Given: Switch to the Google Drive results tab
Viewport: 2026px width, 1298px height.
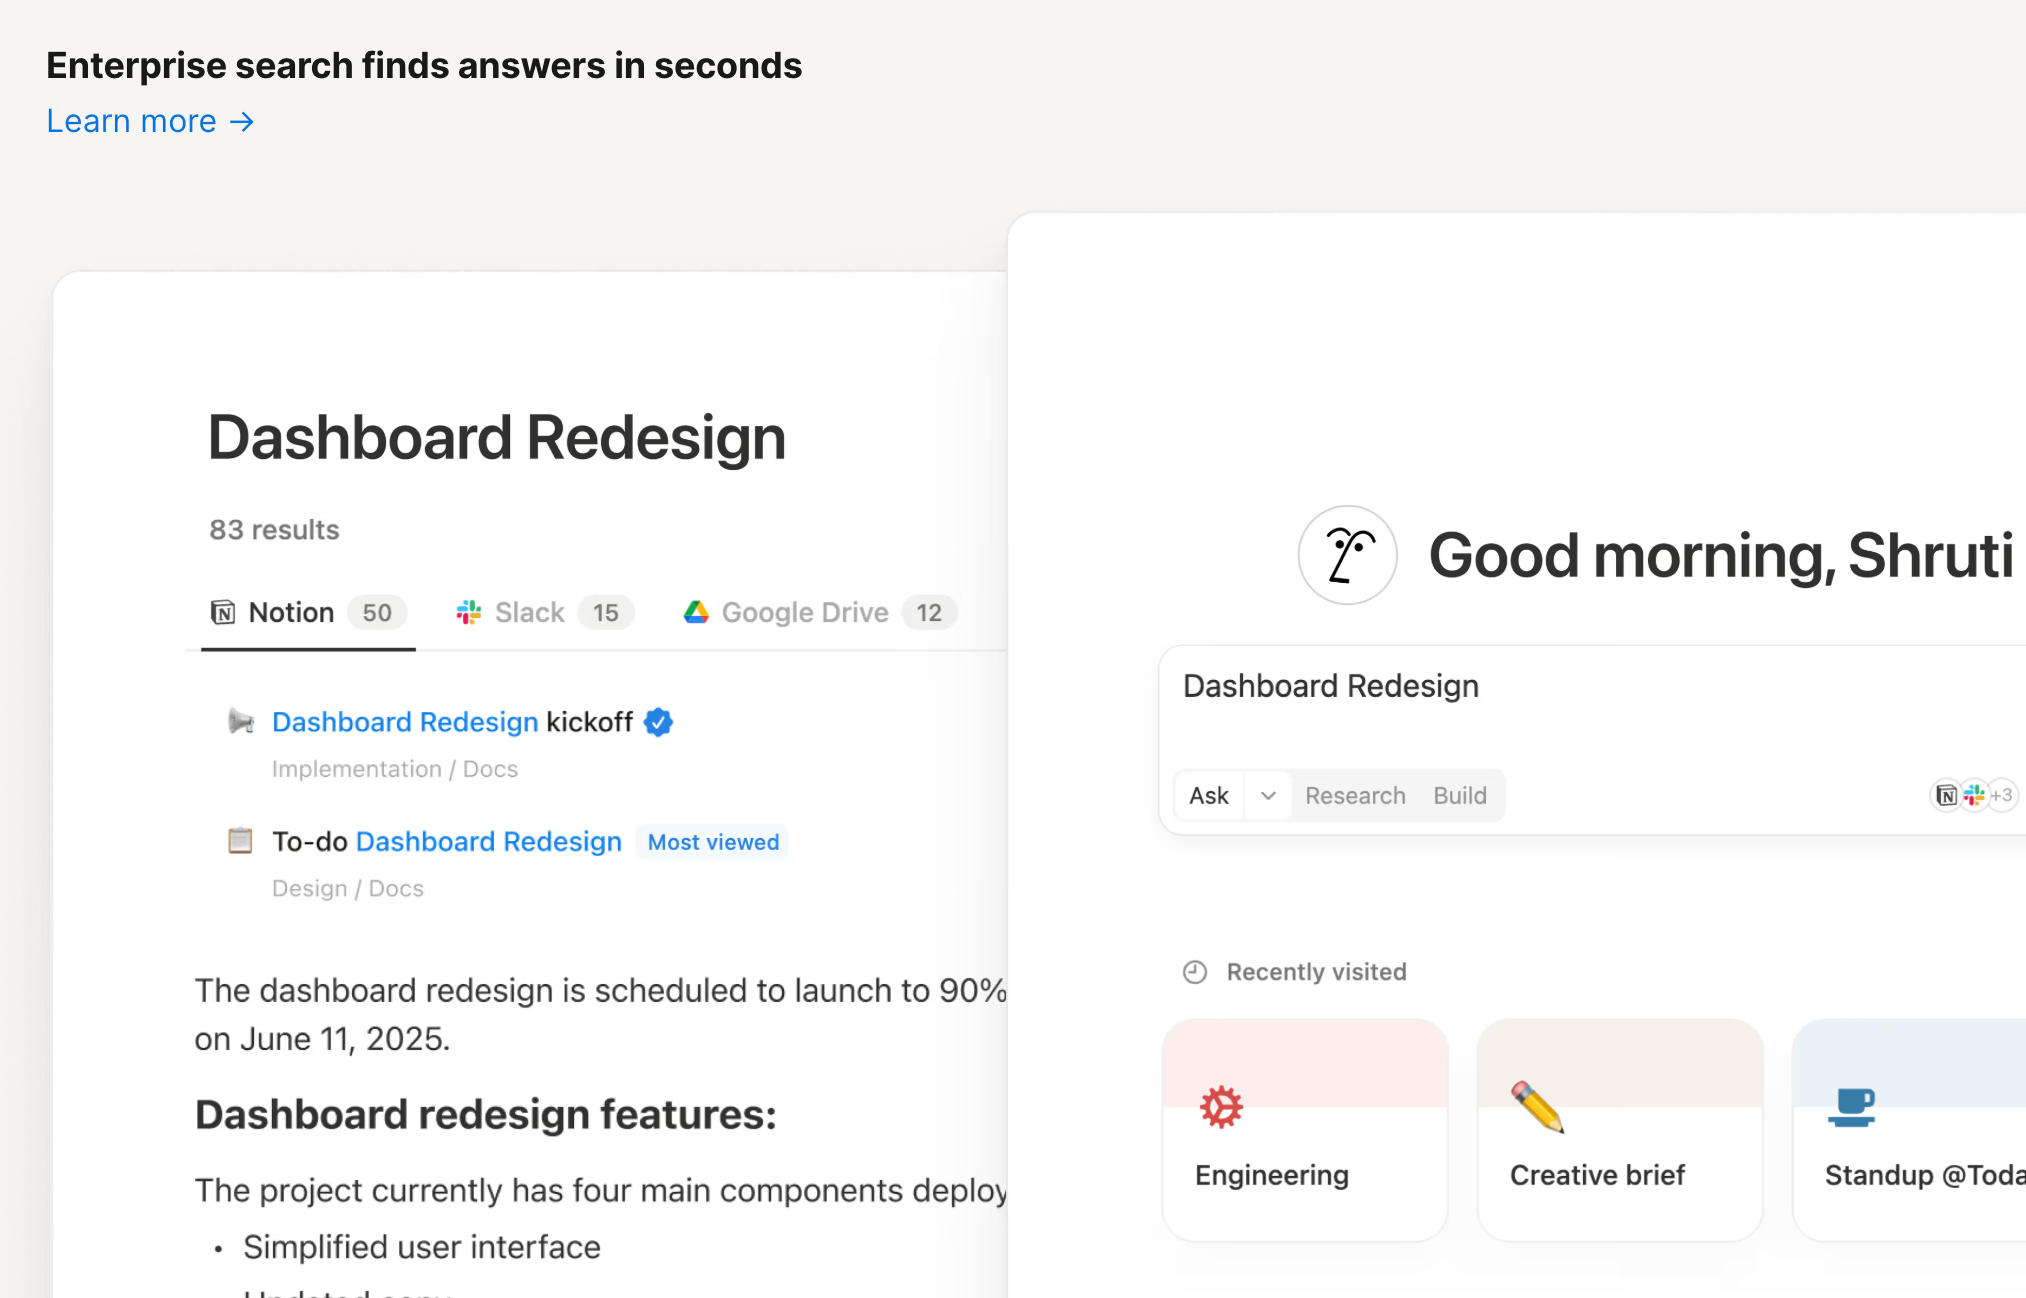Looking at the screenshot, I should pos(805,612).
